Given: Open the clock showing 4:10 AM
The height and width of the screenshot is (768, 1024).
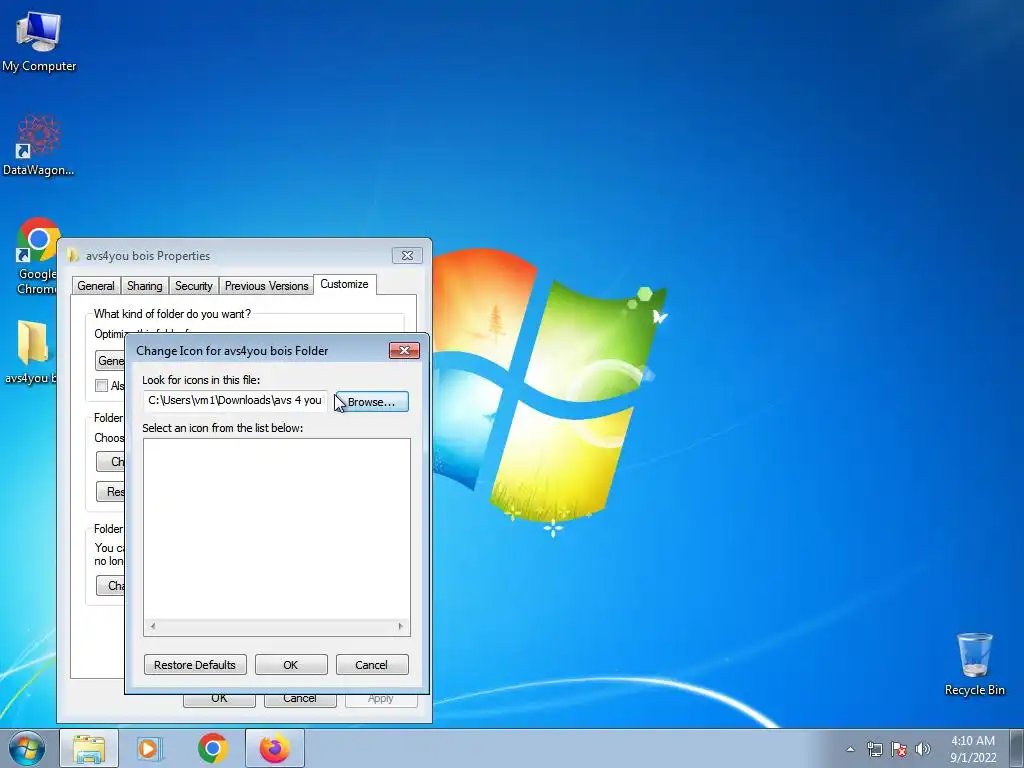Looking at the screenshot, I should 973,749.
